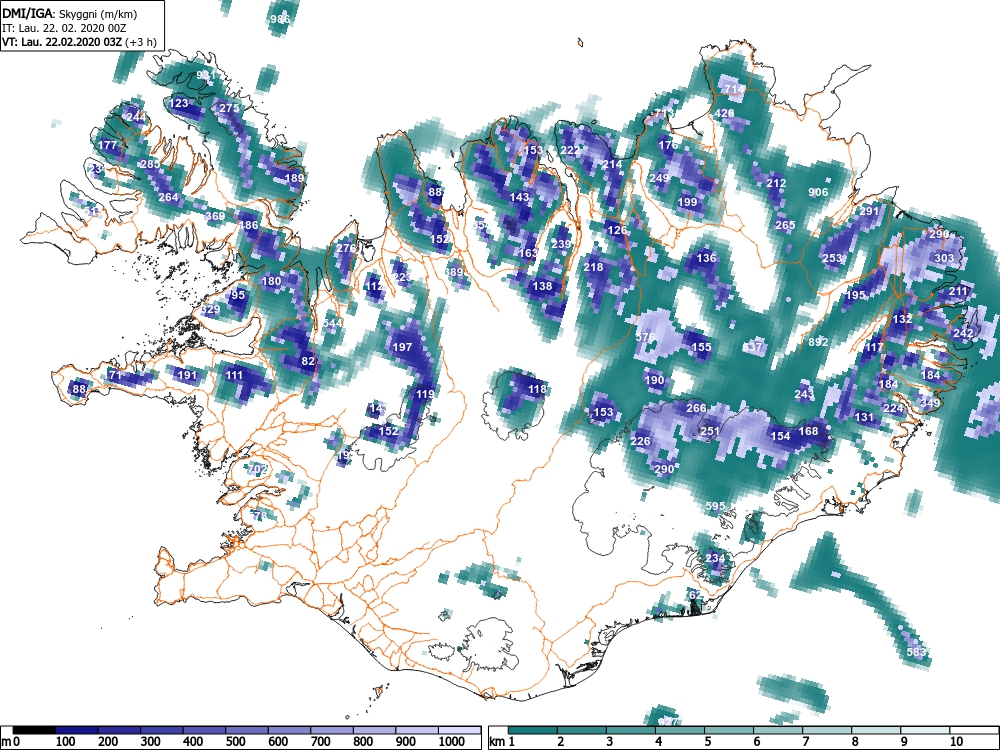
Task: Select the dark blue swatch between 100 and 200 m
Action: (x=77, y=731)
